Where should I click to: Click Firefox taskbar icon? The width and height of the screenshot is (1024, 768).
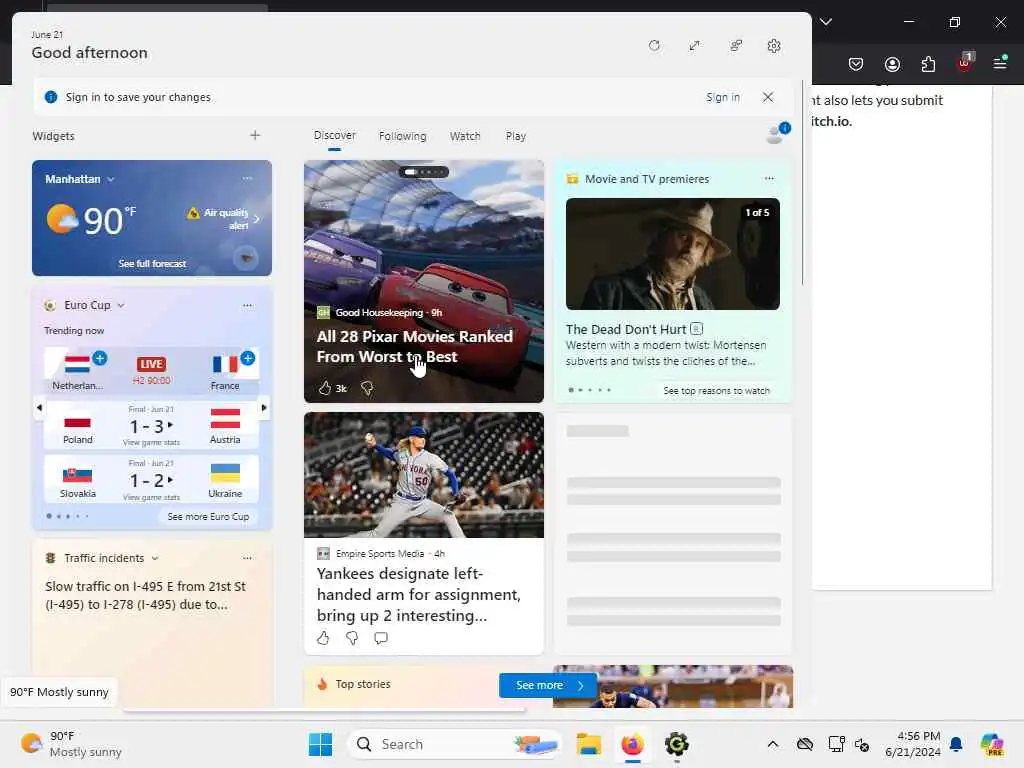pos(632,744)
